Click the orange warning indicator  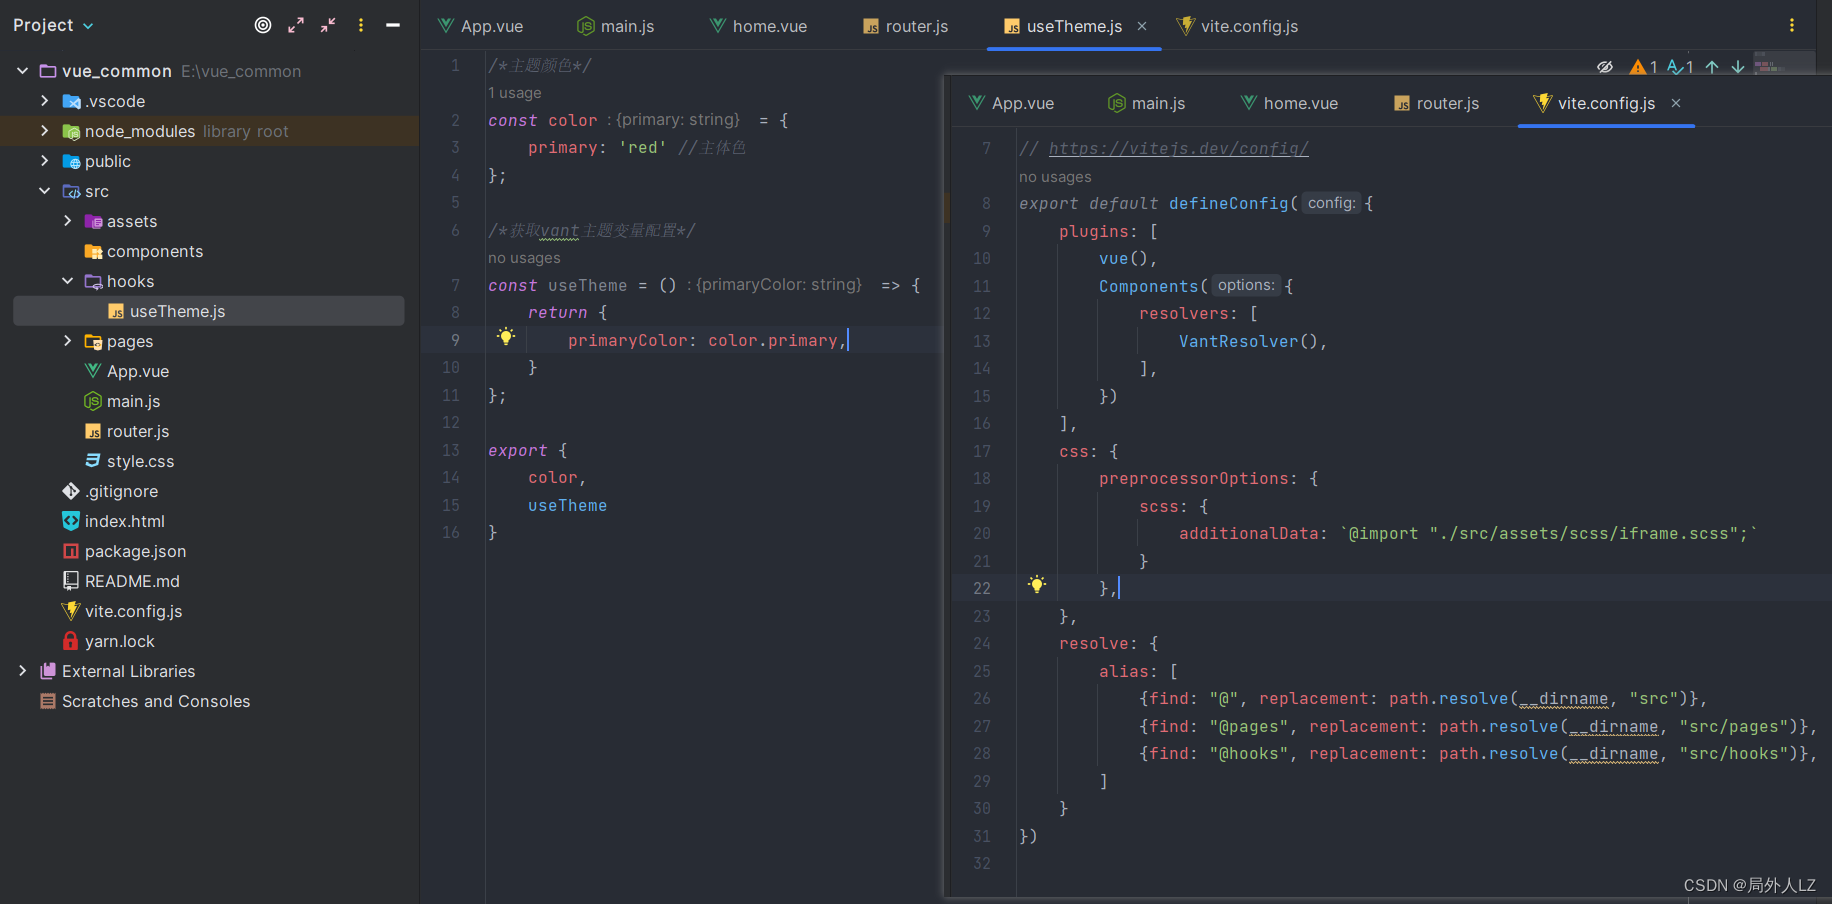1643,67
